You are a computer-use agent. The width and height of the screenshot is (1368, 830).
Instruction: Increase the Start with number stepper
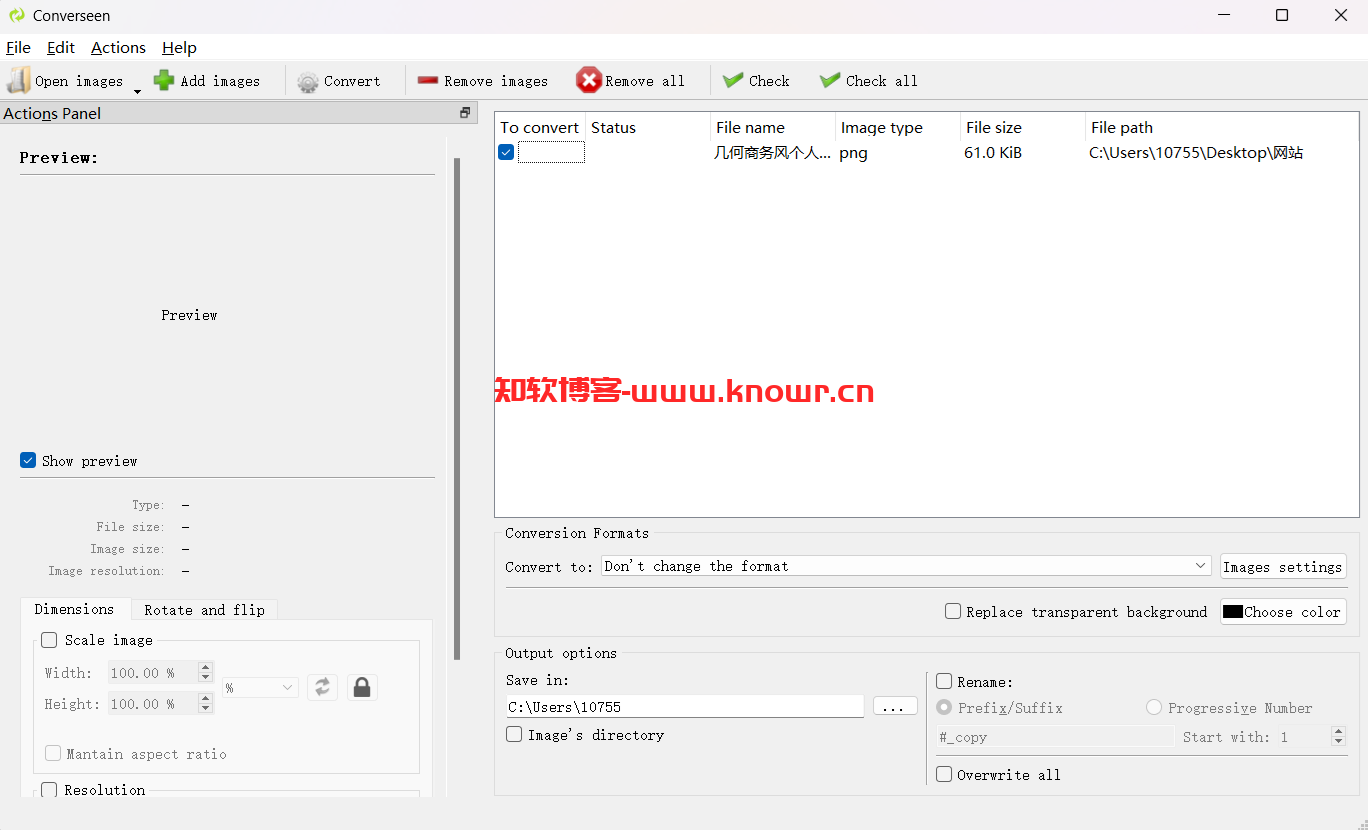[x=1339, y=731]
